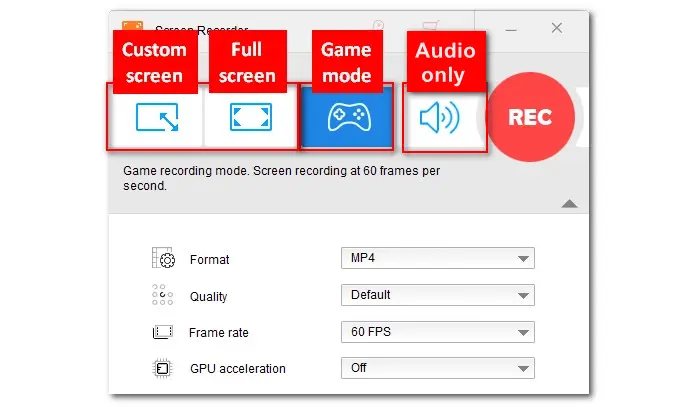
Task: Click the Format gear film icon
Action: click(x=163, y=258)
